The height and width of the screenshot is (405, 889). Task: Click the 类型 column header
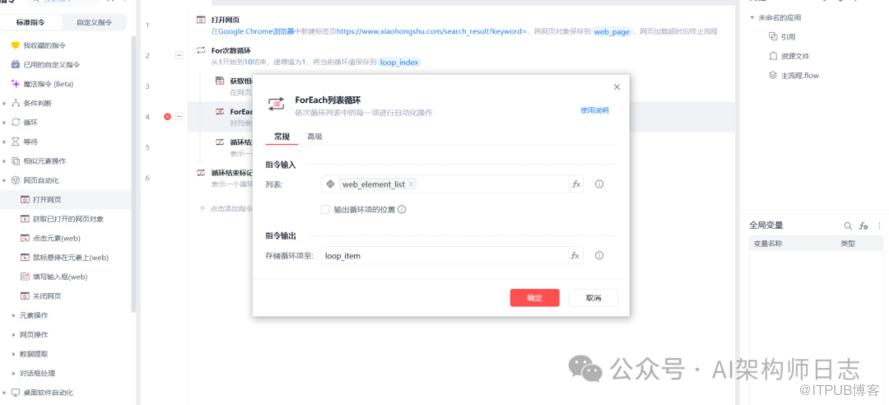pyautogui.click(x=848, y=244)
